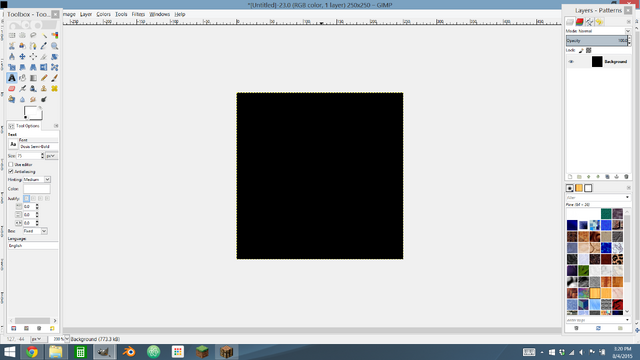Adjust the layer Opacity slider

[x=597, y=40]
